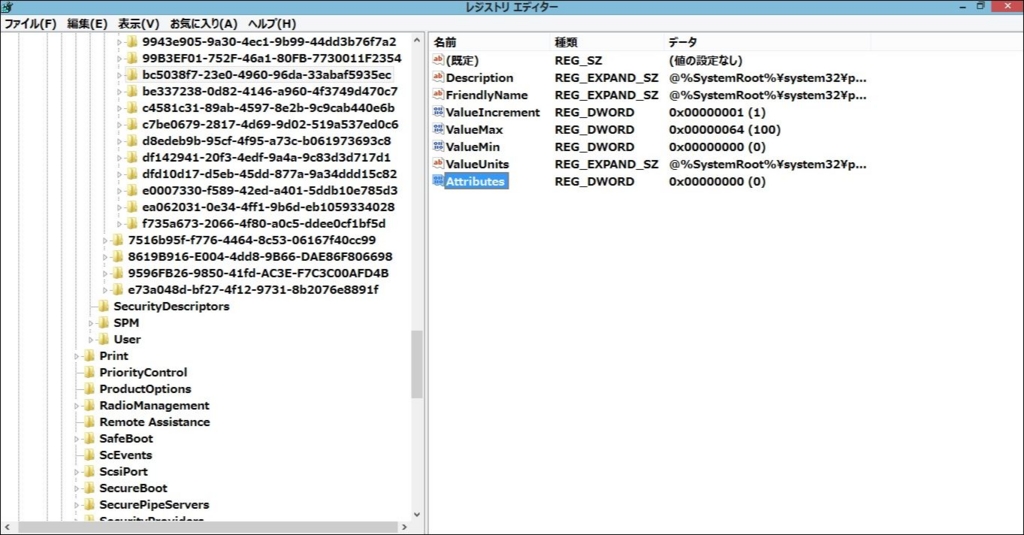The width and height of the screenshot is (1024, 535).
Task: Select the c7be0679-2817-4d69 key
Action: point(270,124)
